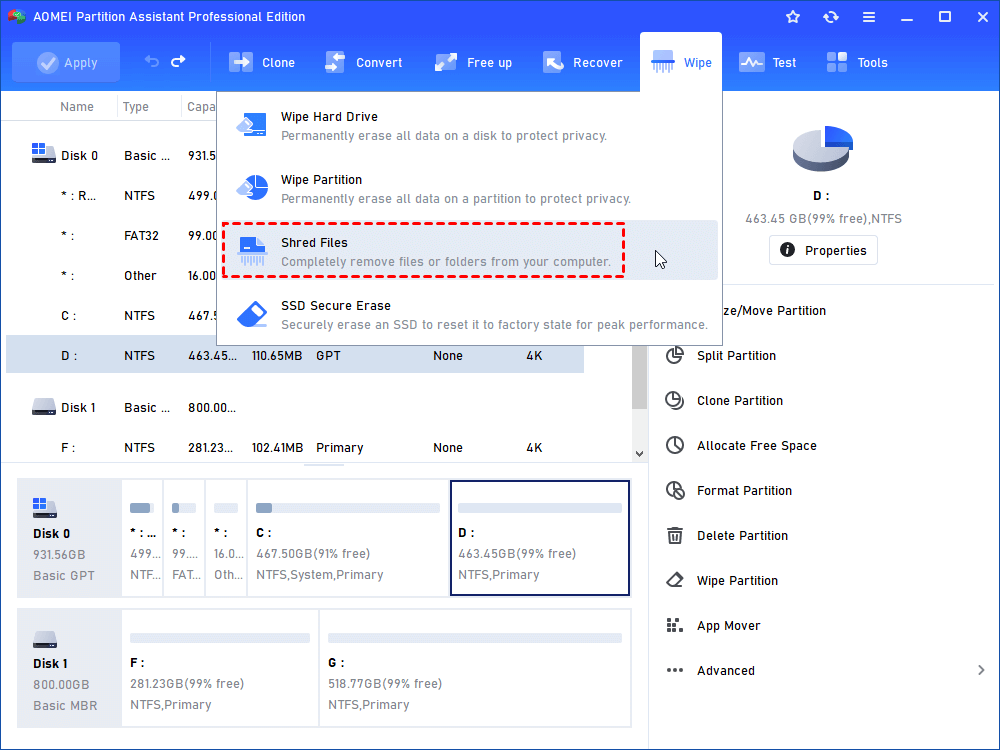Open the hamburger menu in title bar
This screenshot has height=750, width=1000.
(869, 17)
